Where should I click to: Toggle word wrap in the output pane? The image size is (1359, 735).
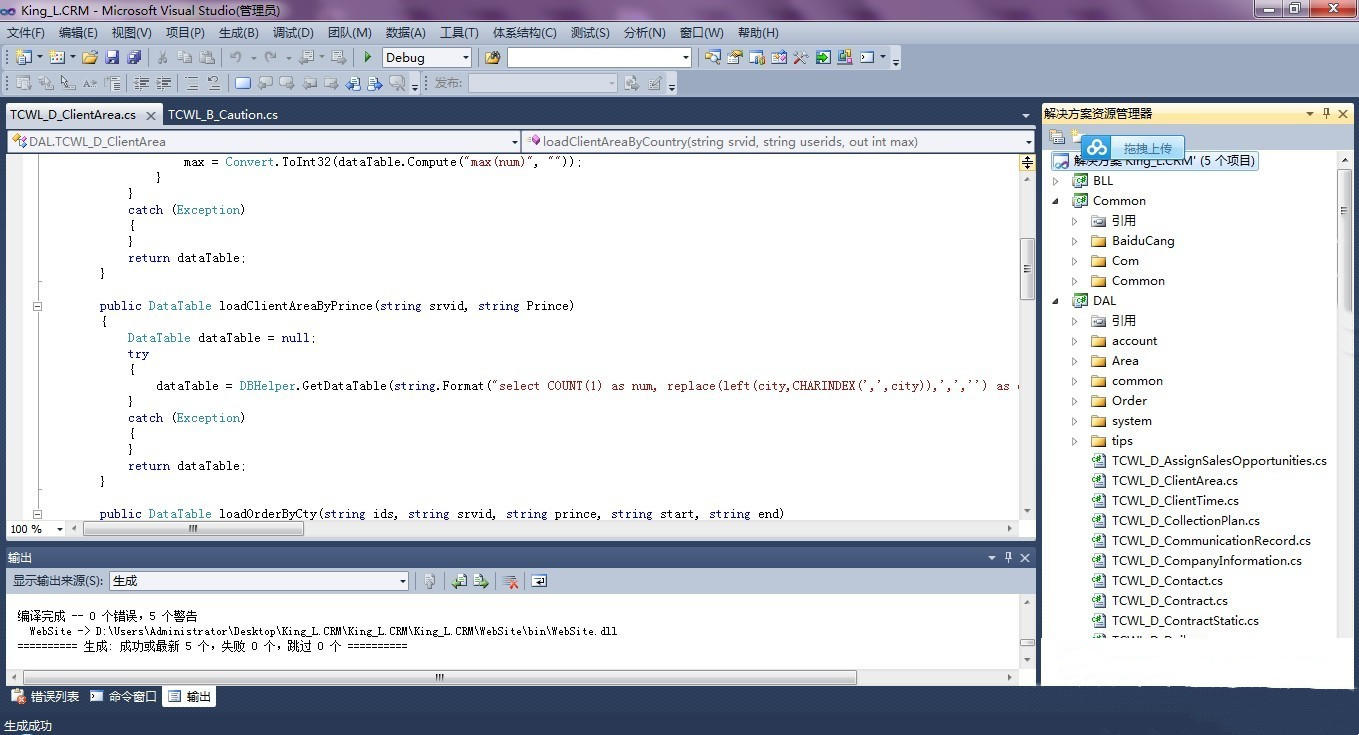[x=539, y=581]
